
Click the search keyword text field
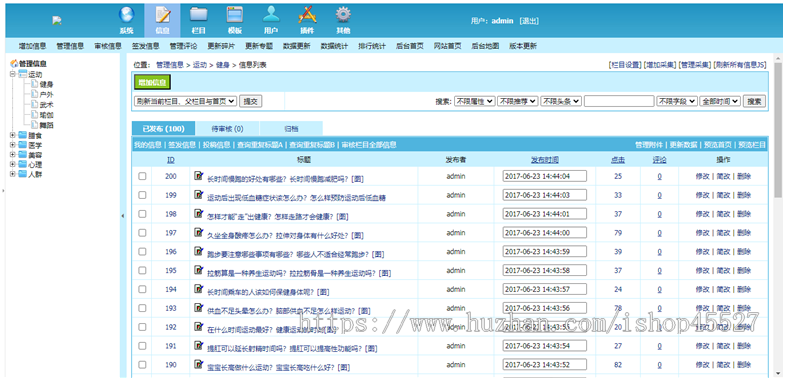coord(619,101)
